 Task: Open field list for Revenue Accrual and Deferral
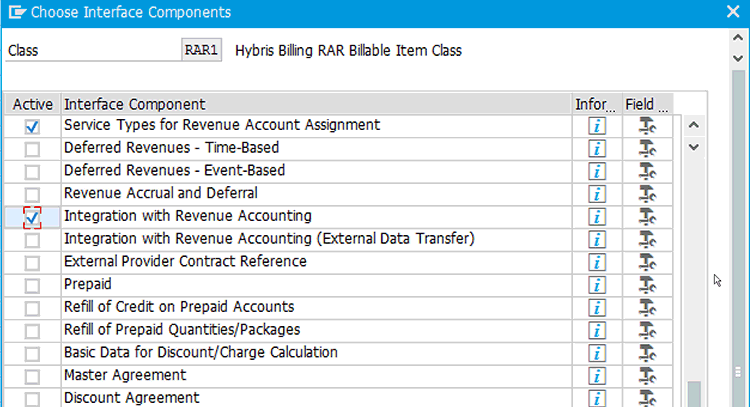pos(645,194)
